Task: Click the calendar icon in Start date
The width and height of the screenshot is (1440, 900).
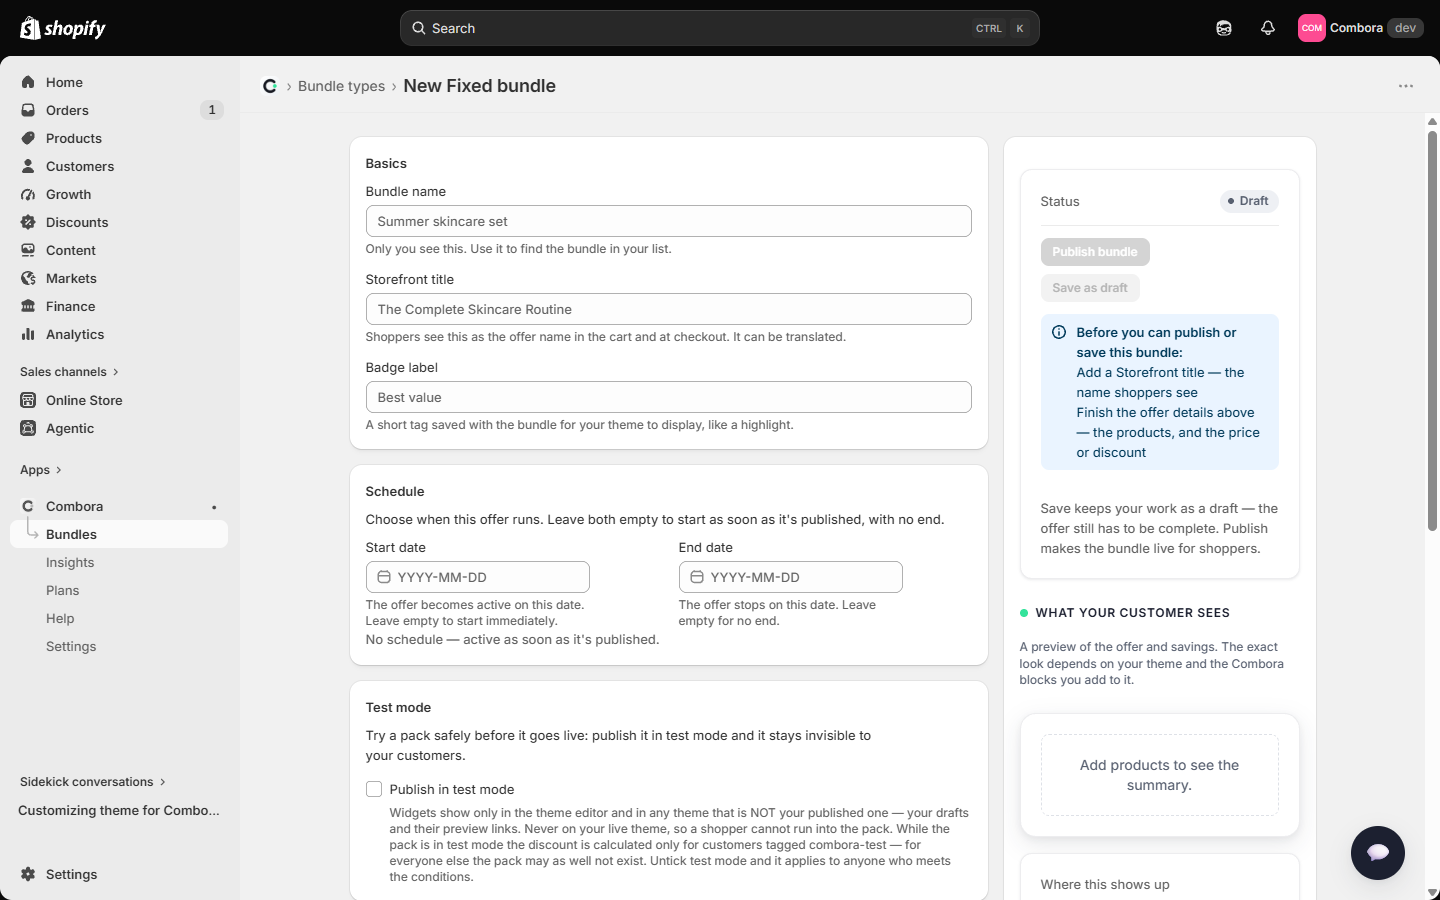Action: (384, 577)
